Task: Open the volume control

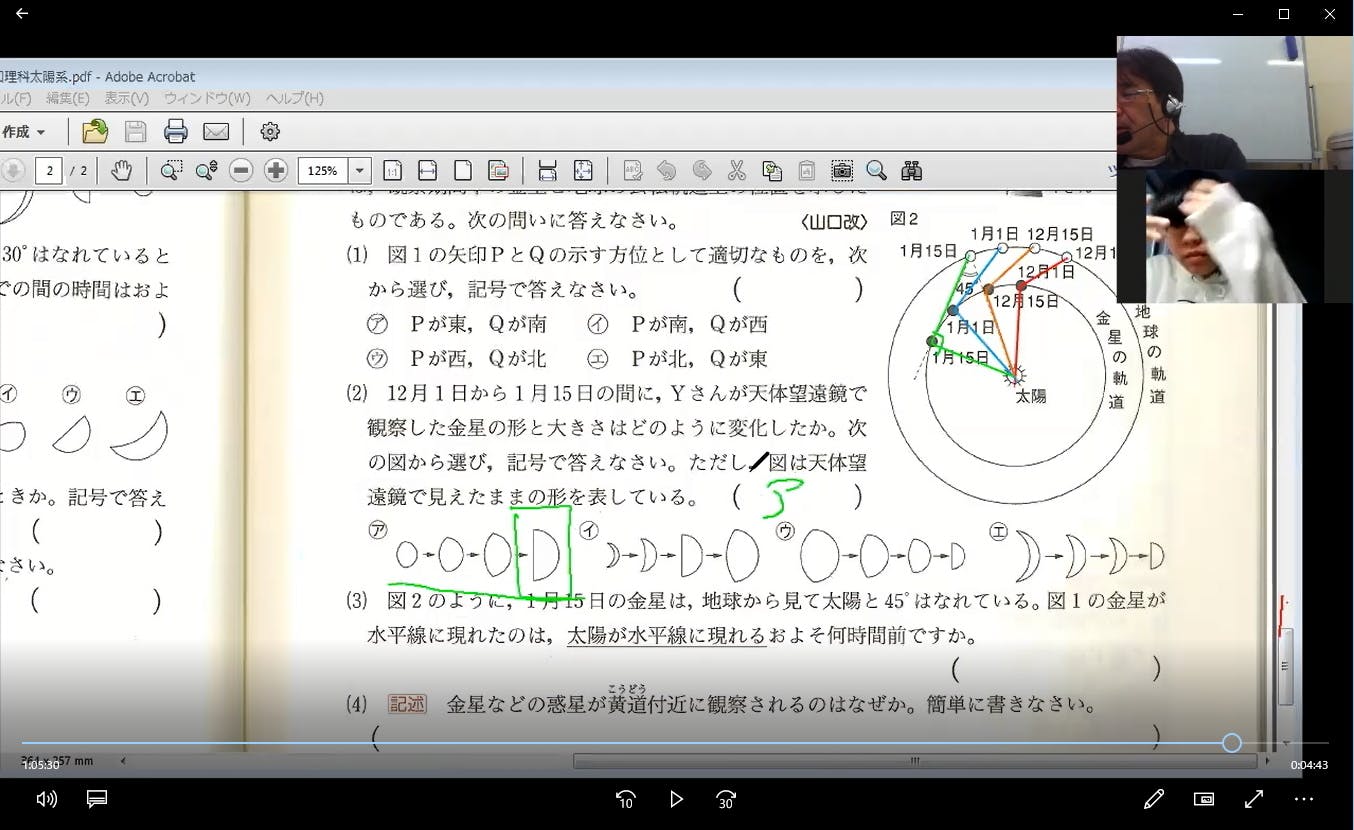Action: point(46,799)
